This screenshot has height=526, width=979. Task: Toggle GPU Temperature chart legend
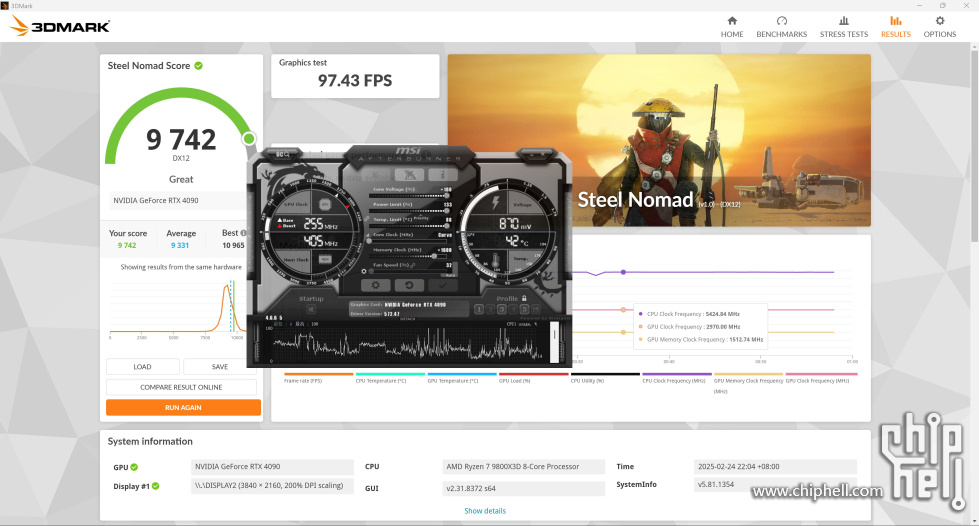click(462, 379)
